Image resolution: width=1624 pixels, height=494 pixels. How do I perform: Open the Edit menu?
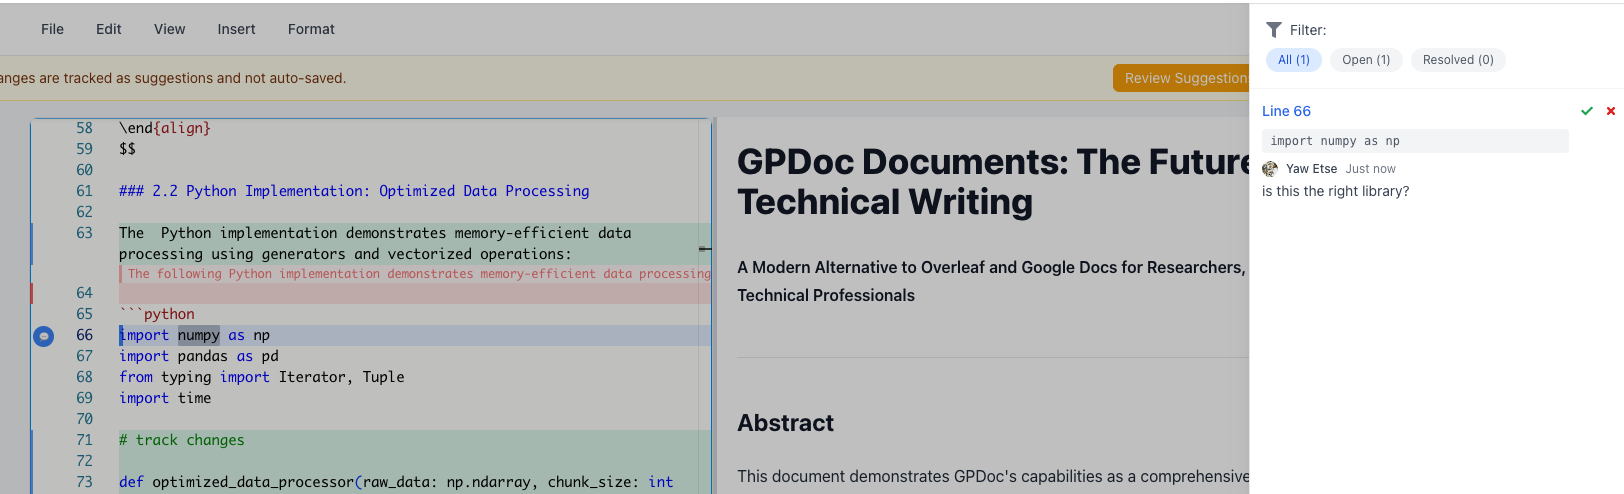(109, 29)
